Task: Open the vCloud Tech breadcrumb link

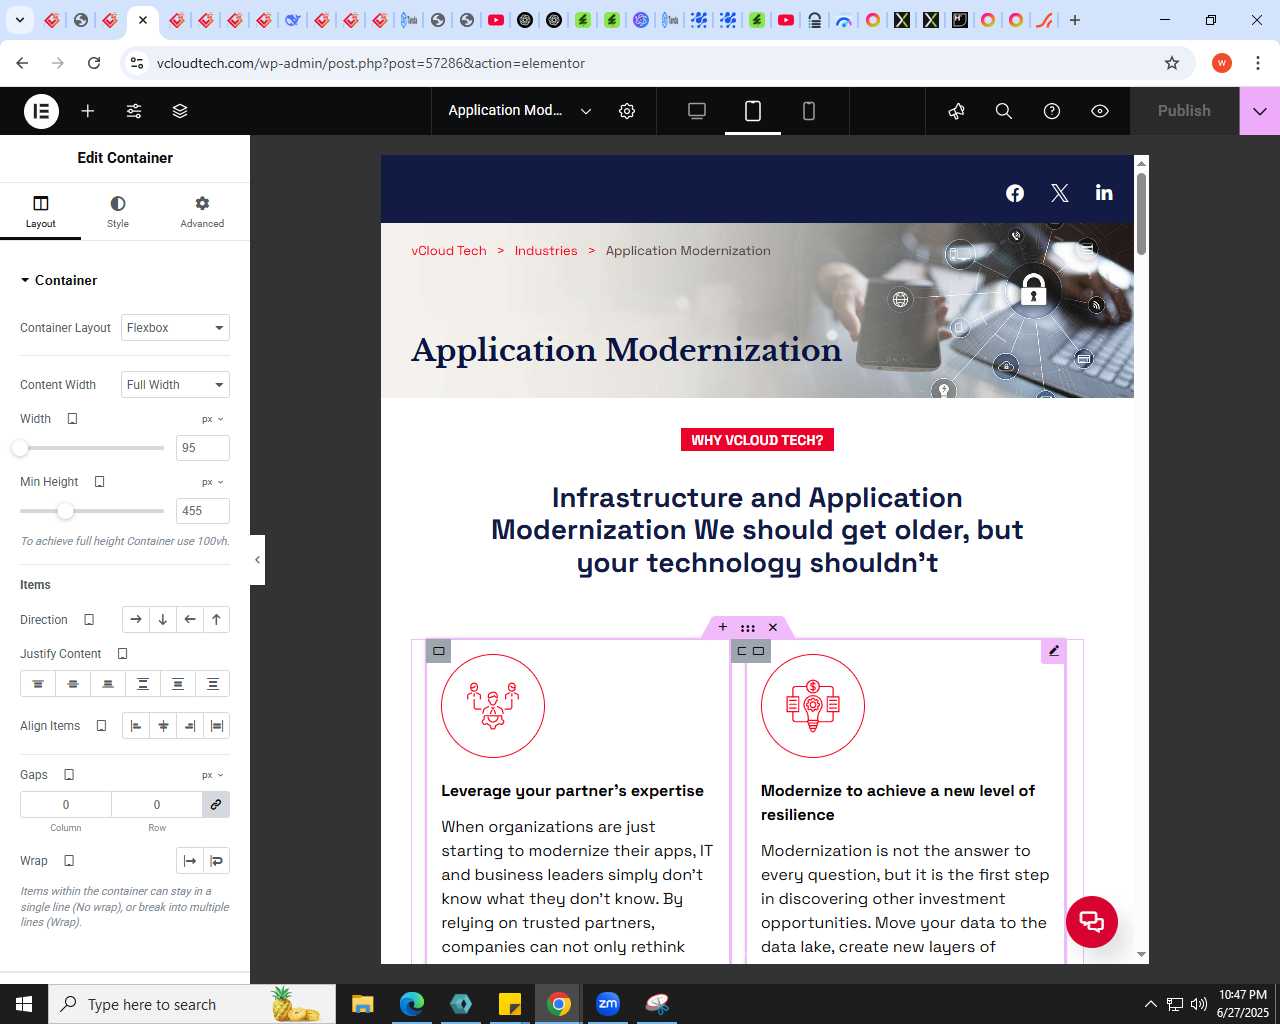Action: click(449, 251)
